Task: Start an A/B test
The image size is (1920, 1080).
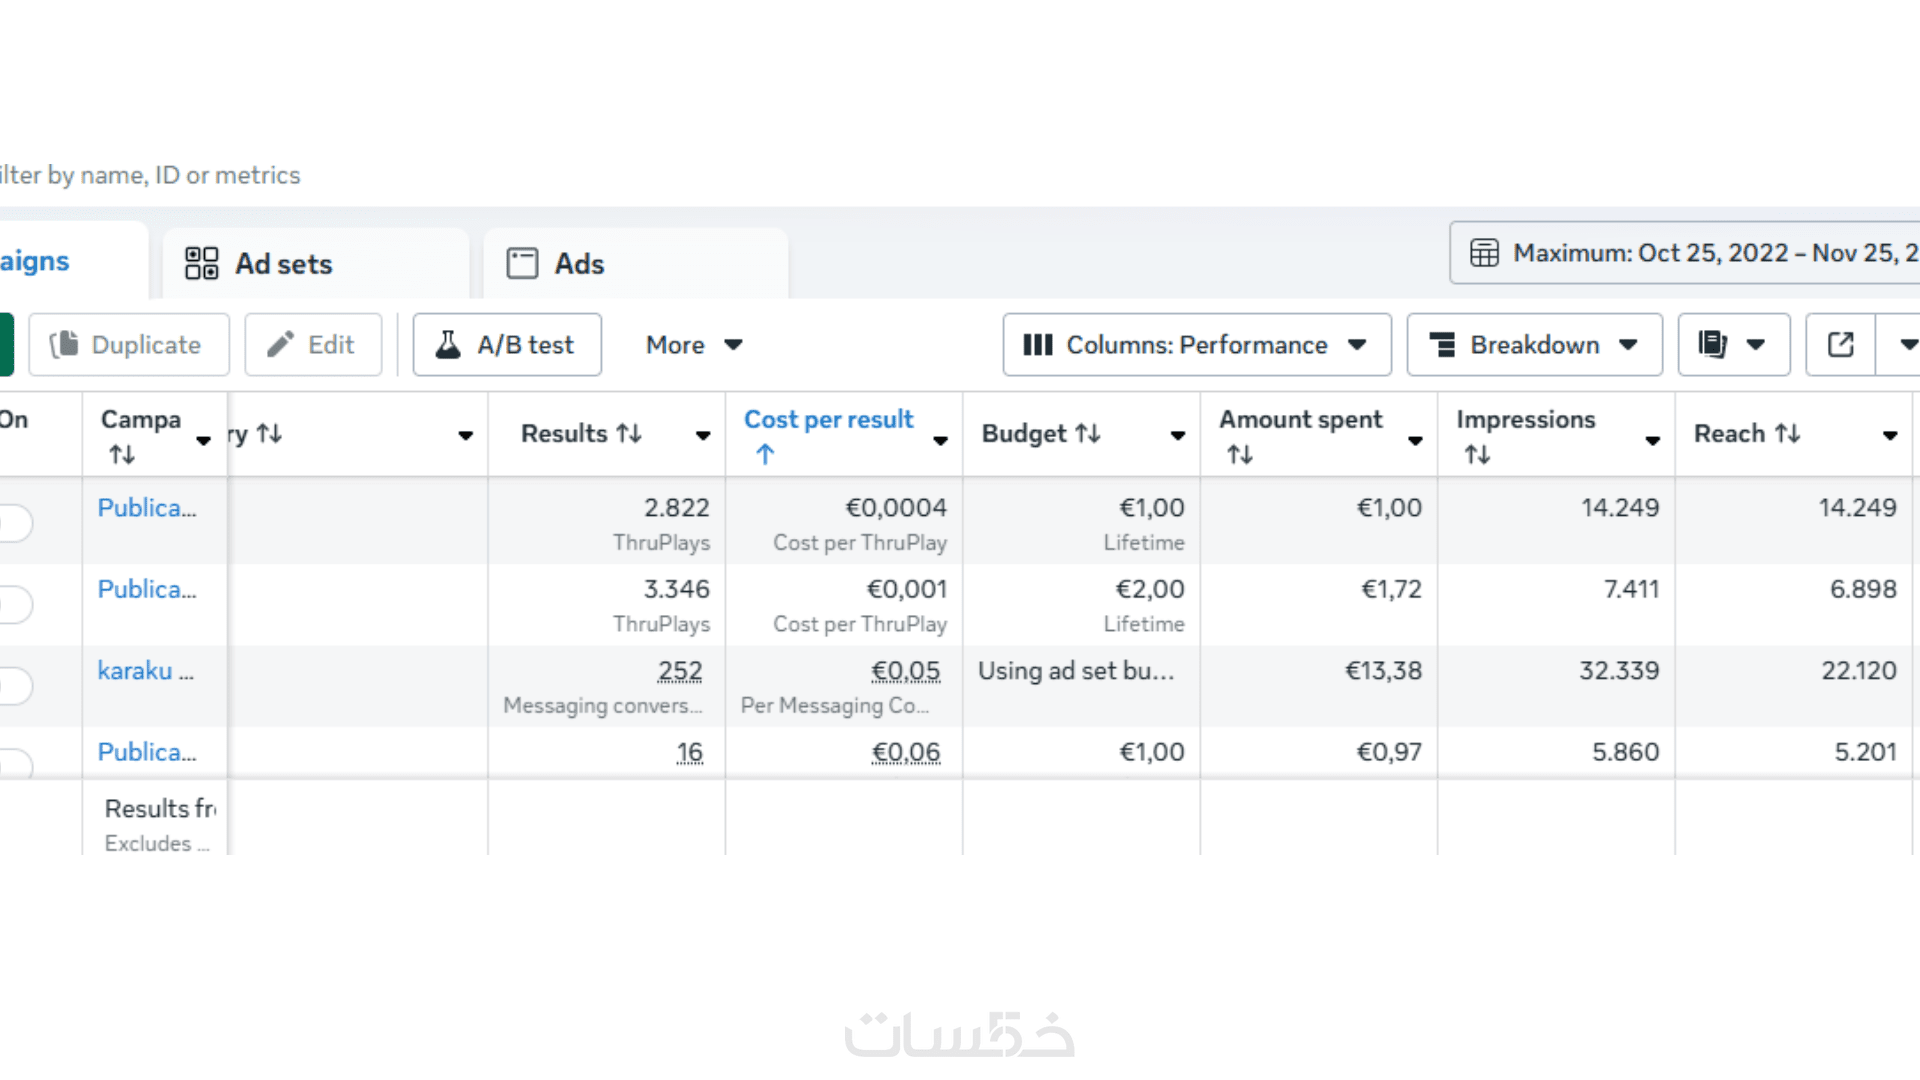Action: pos(506,345)
